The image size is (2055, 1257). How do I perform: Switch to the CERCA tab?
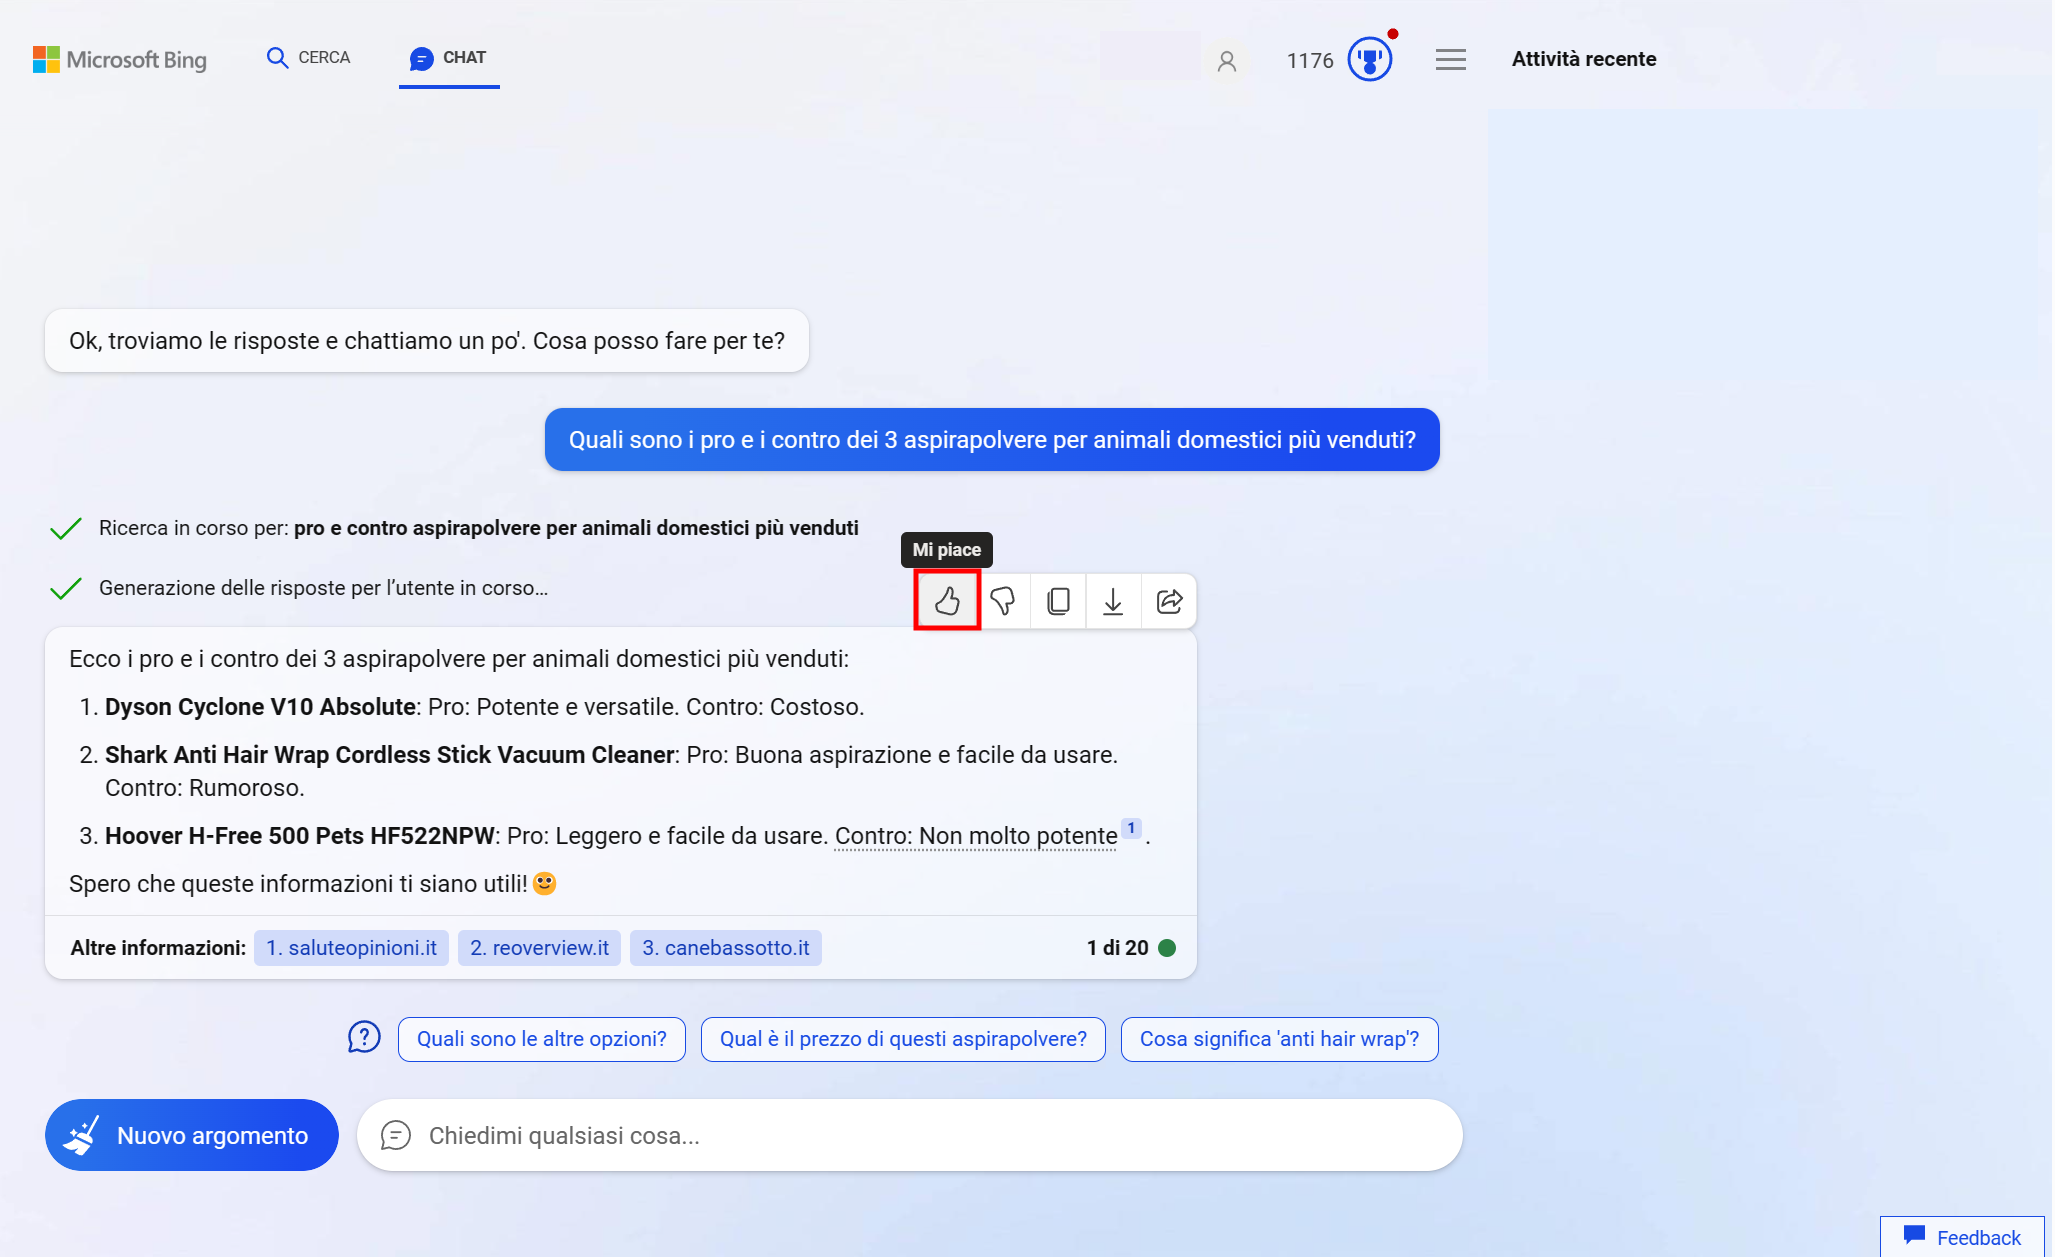pos(308,57)
